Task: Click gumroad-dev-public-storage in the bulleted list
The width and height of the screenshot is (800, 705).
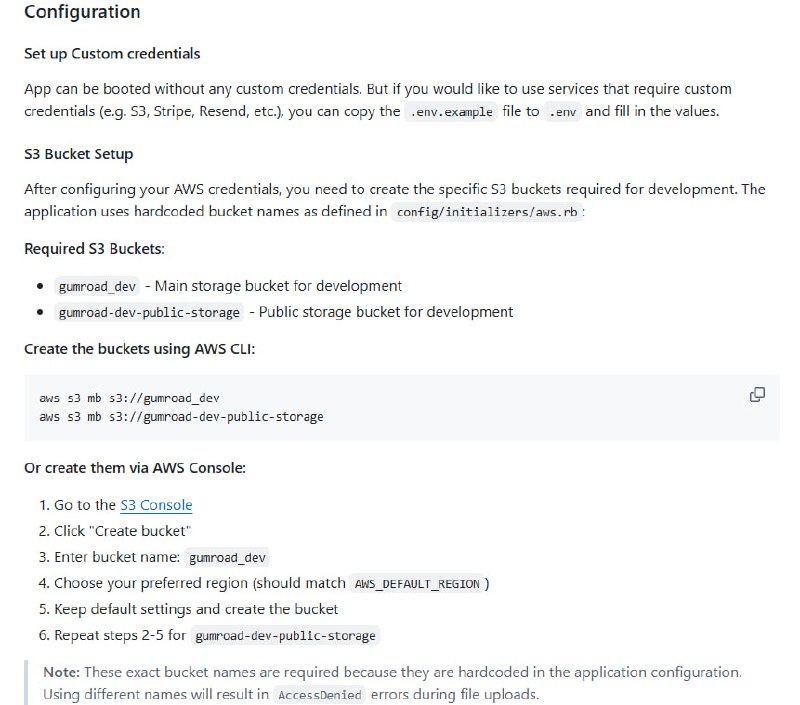Action: (x=149, y=312)
